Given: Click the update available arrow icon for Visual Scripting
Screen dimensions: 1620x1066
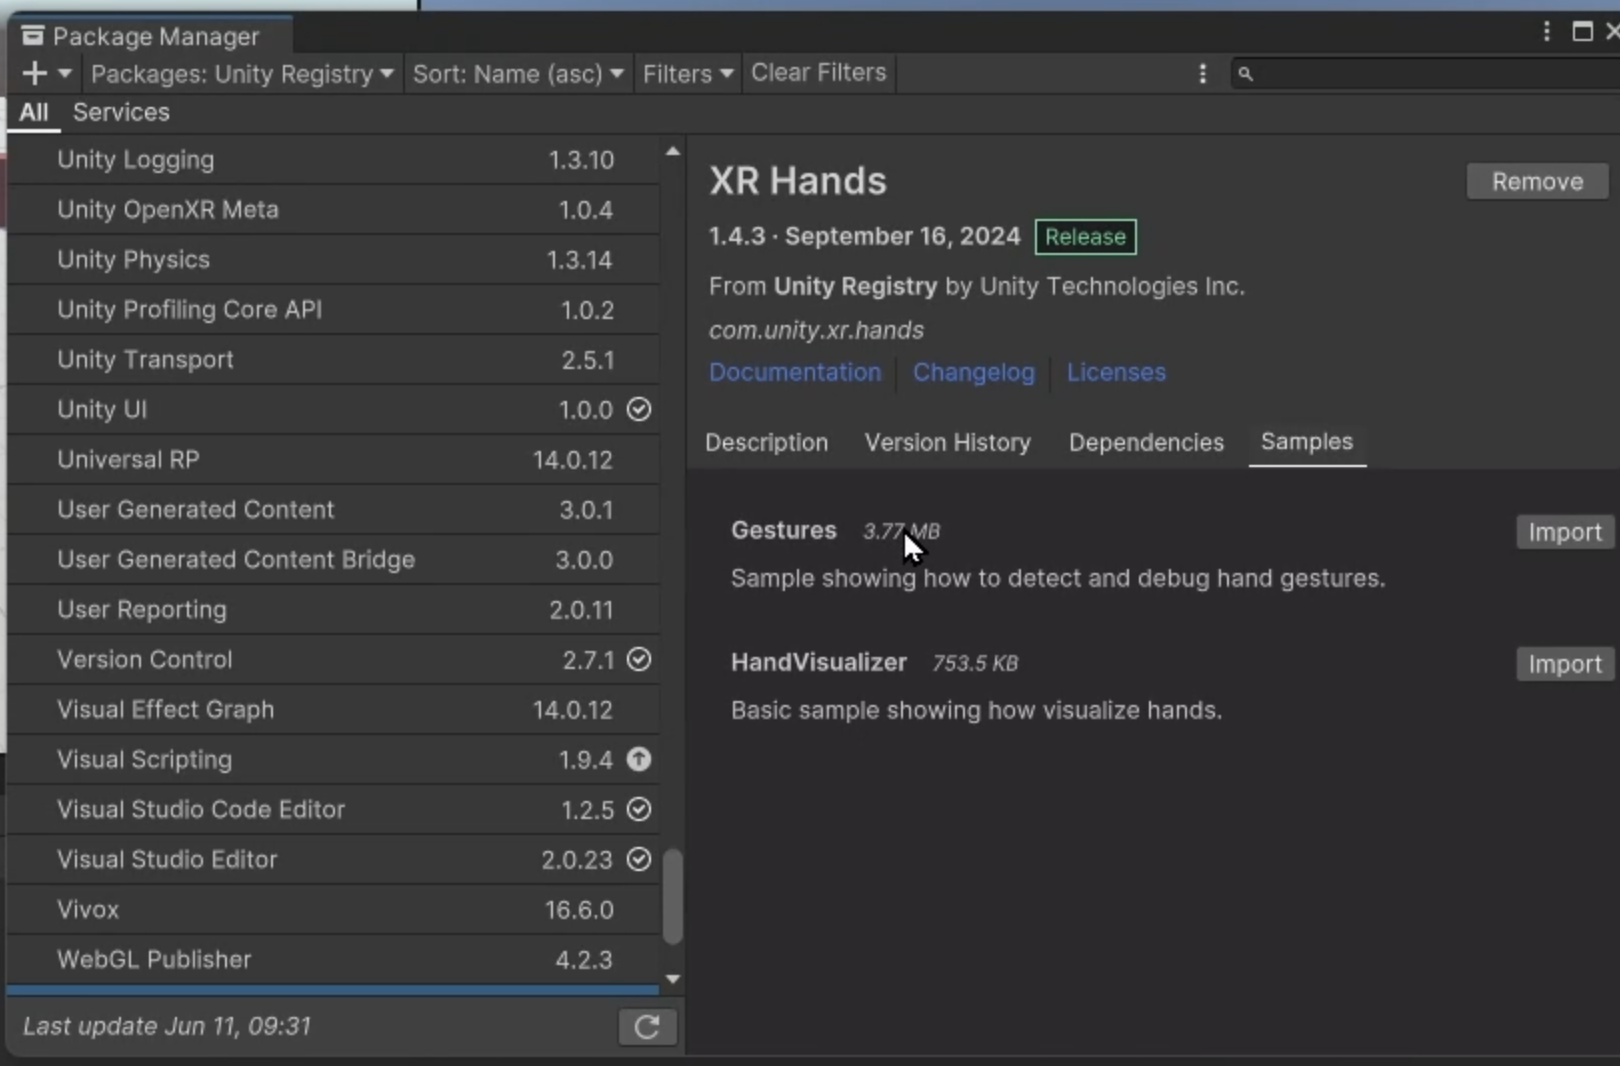Looking at the screenshot, I should 639,759.
